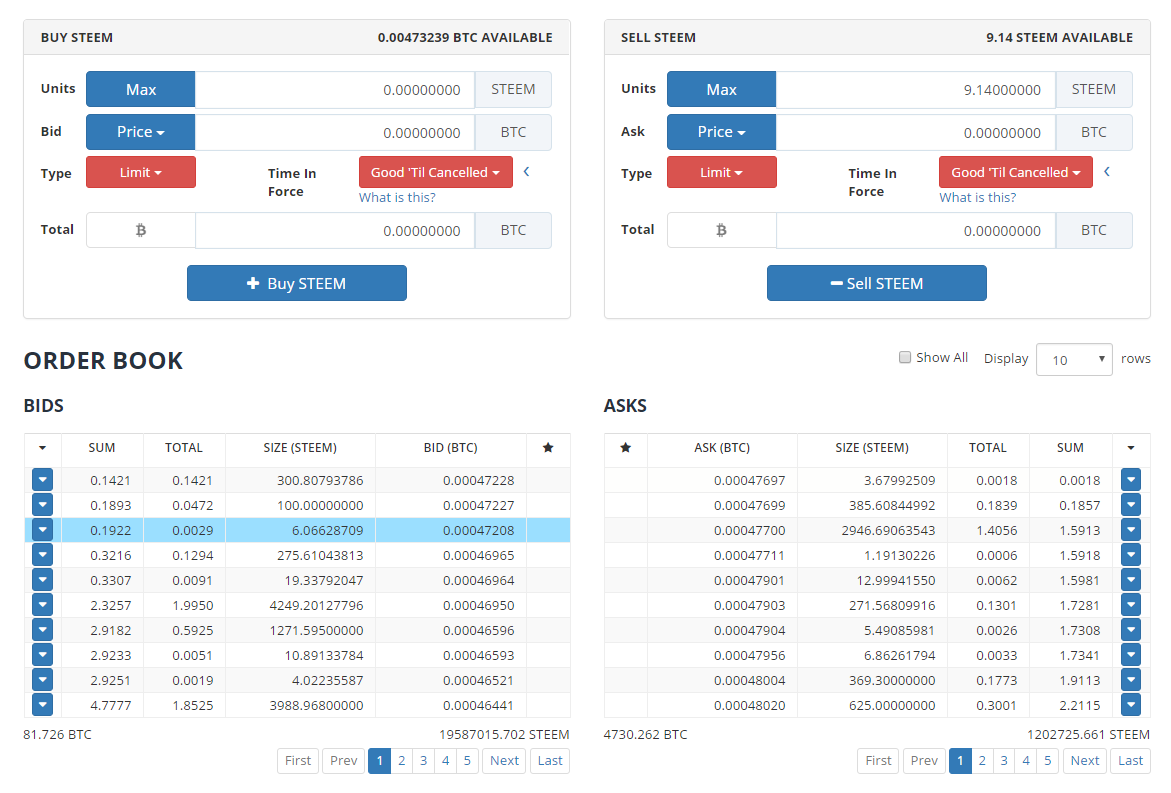Select bid size 4249.20127796 cell
This screenshot has width=1171, height=793.
click(x=300, y=605)
